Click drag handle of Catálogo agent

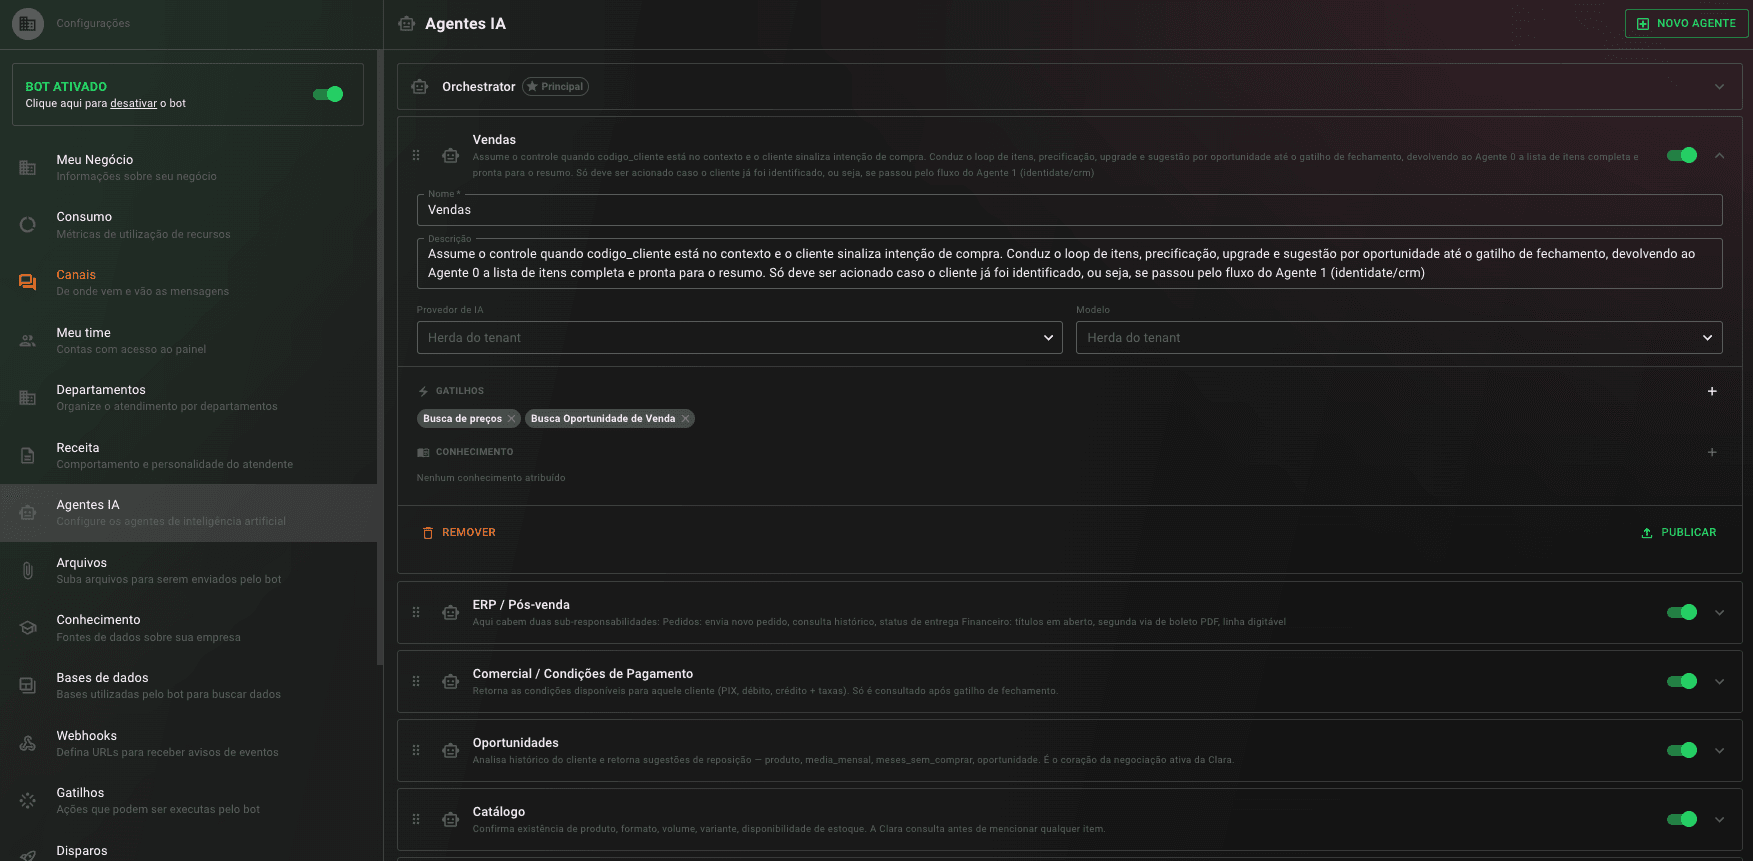(416, 819)
